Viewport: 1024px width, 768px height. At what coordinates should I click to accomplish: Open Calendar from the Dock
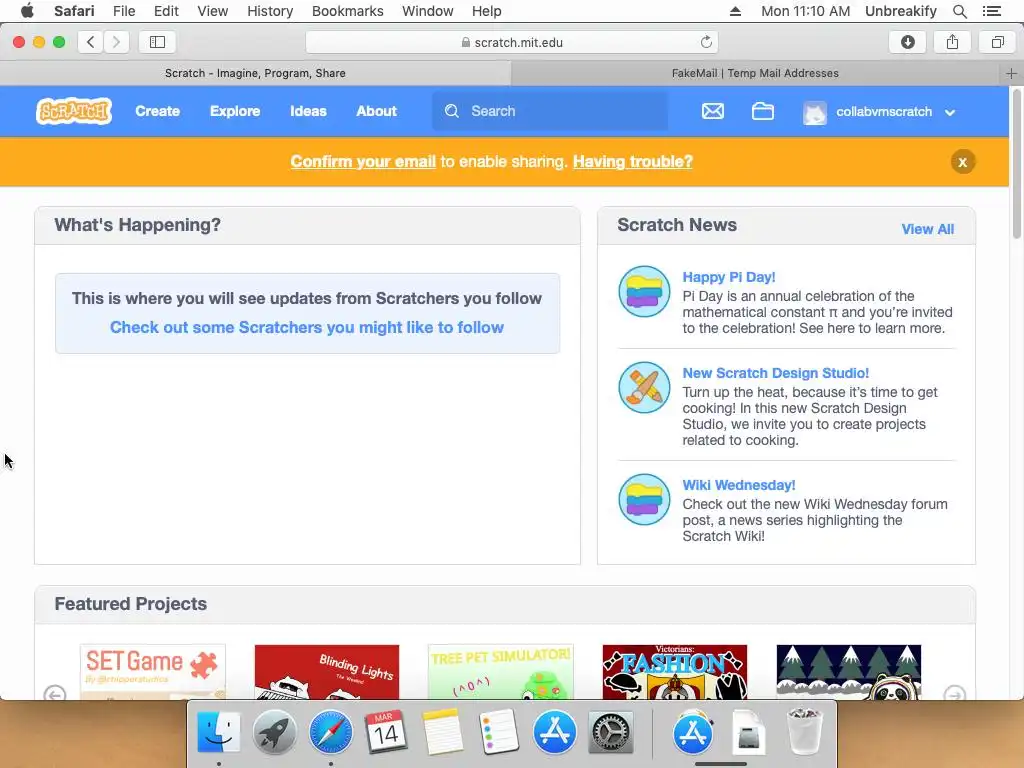(386, 731)
